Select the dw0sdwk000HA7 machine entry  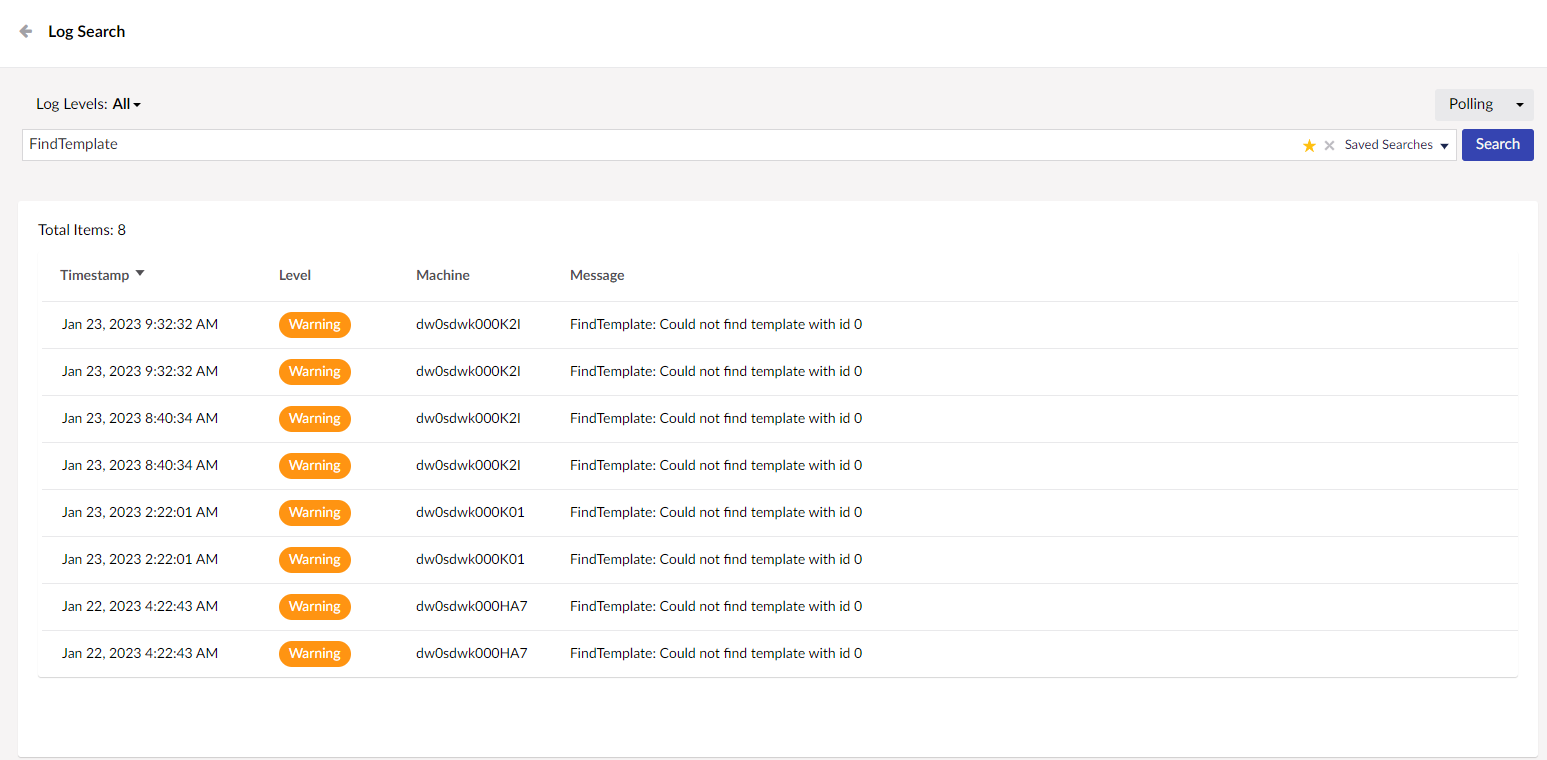[471, 606]
